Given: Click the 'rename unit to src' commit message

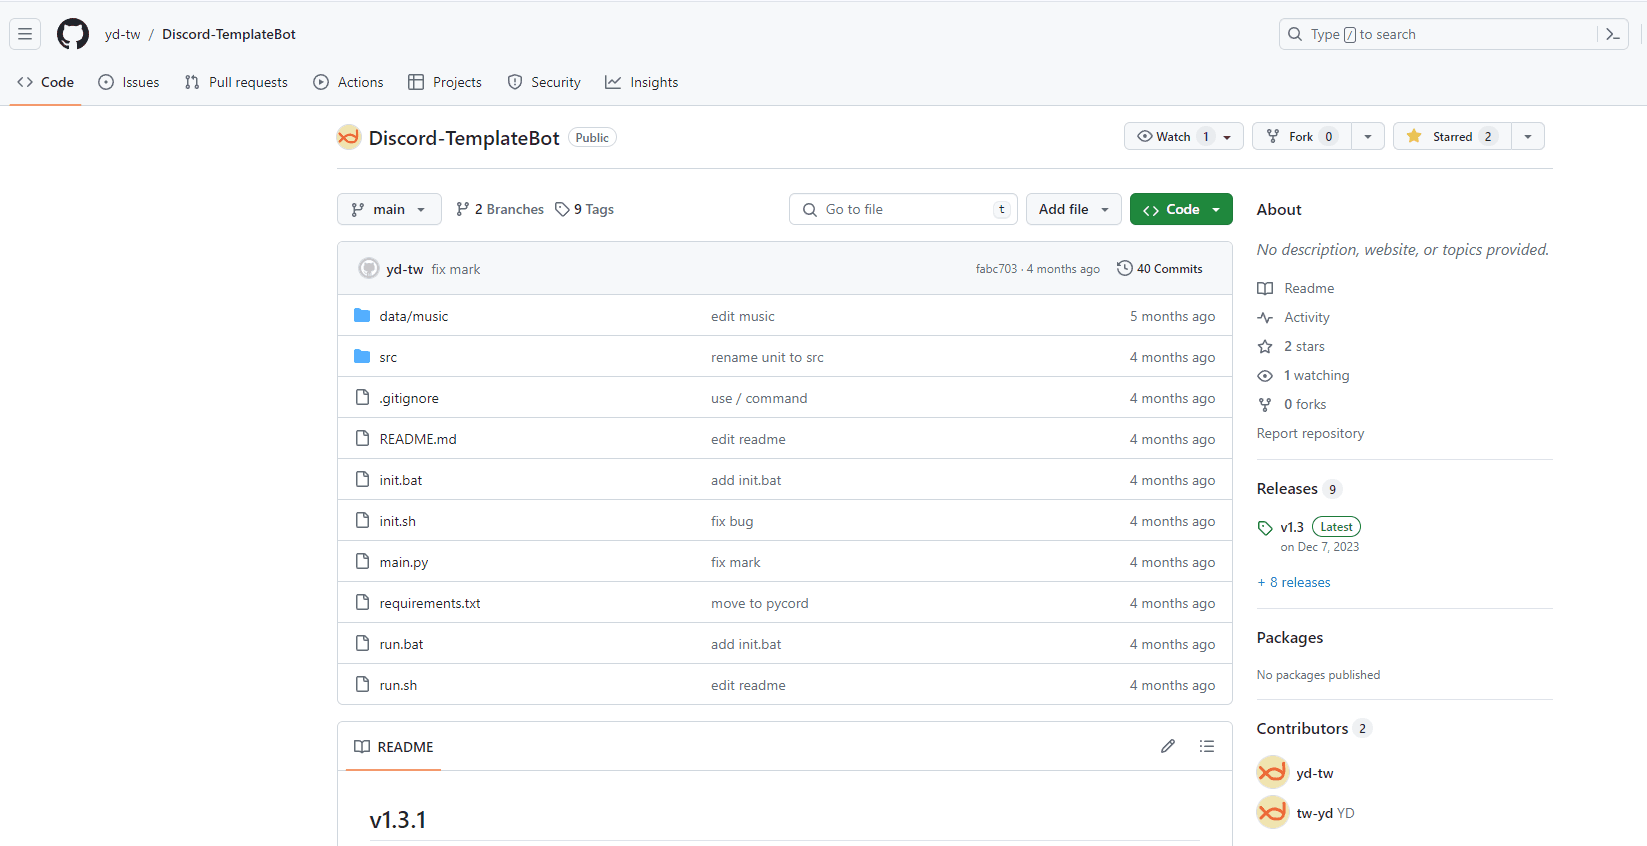Looking at the screenshot, I should (767, 357).
